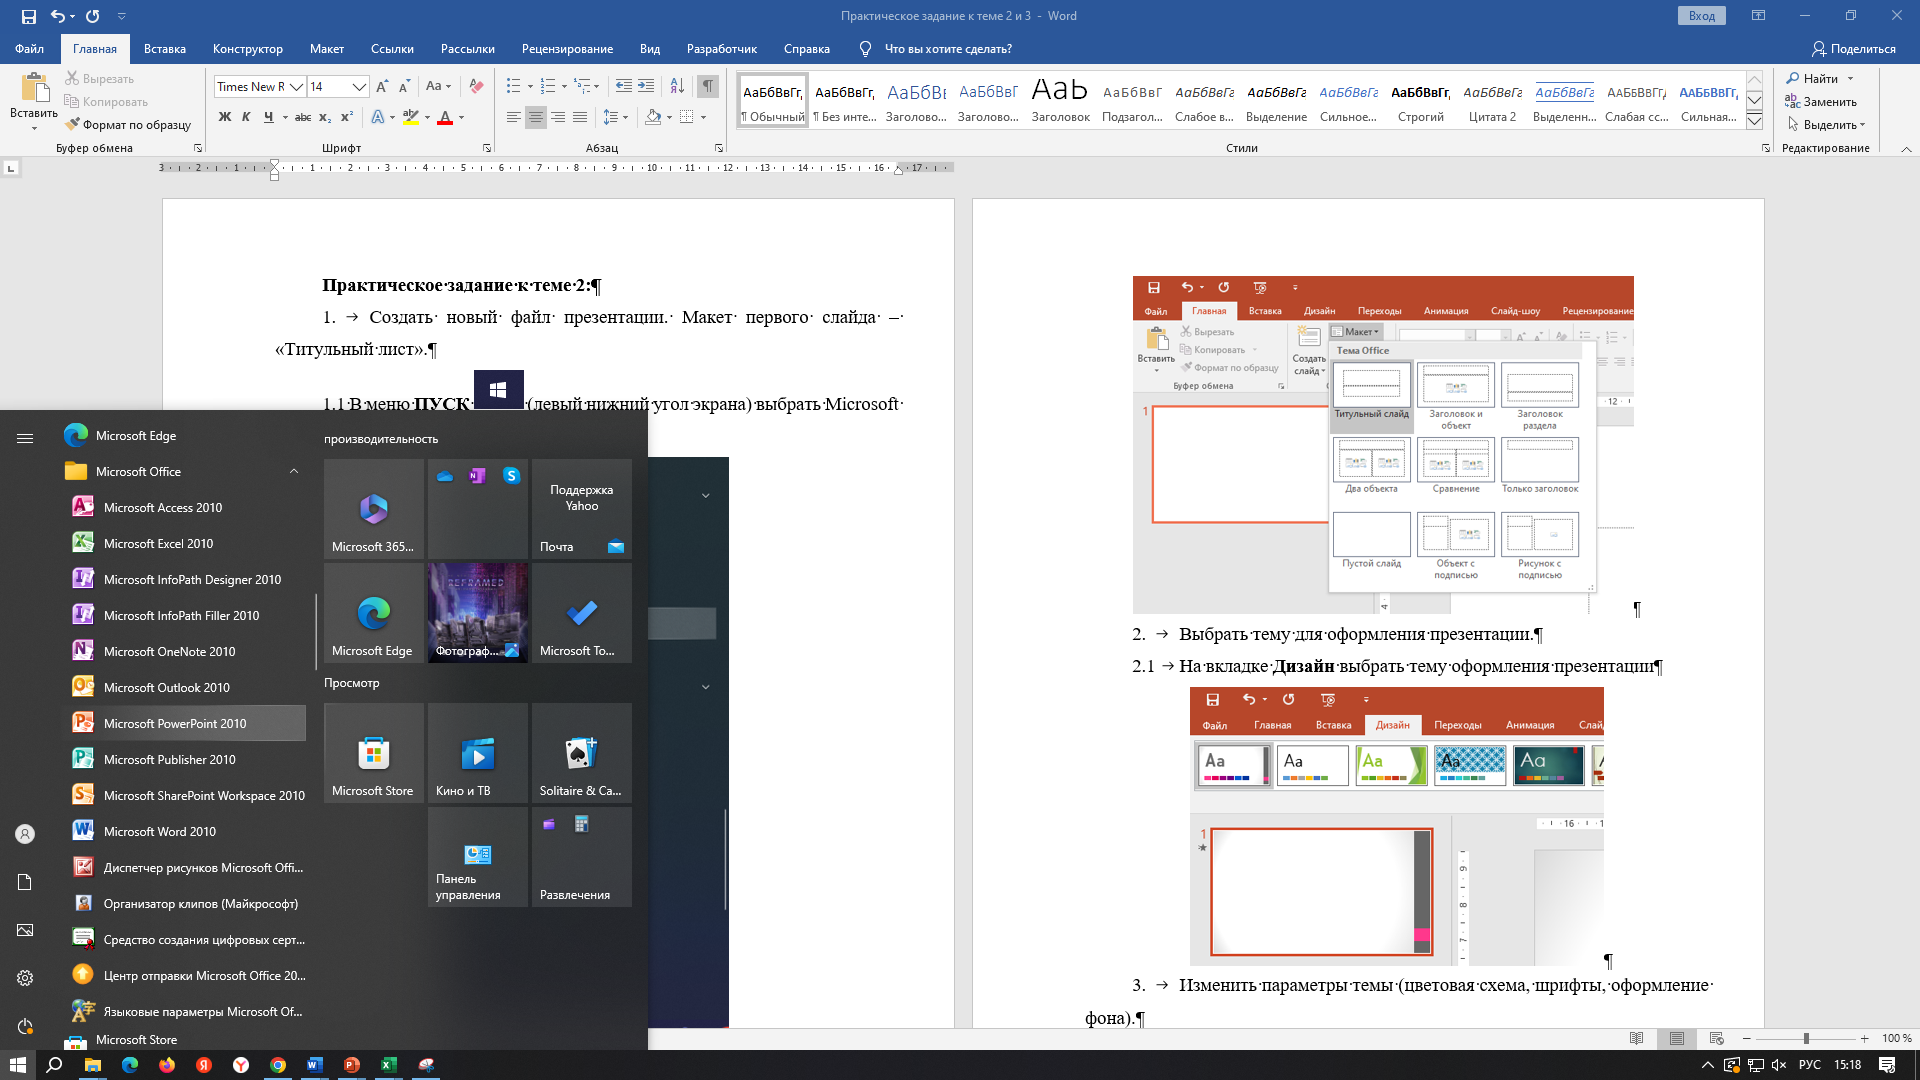Click the Copy (Копировать) command
Screen dimensions: 1920x1080
106,102
